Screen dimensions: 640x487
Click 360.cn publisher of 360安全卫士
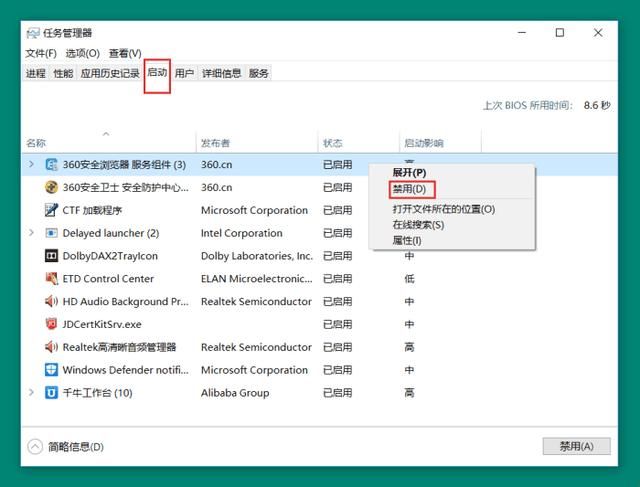click(x=217, y=187)
